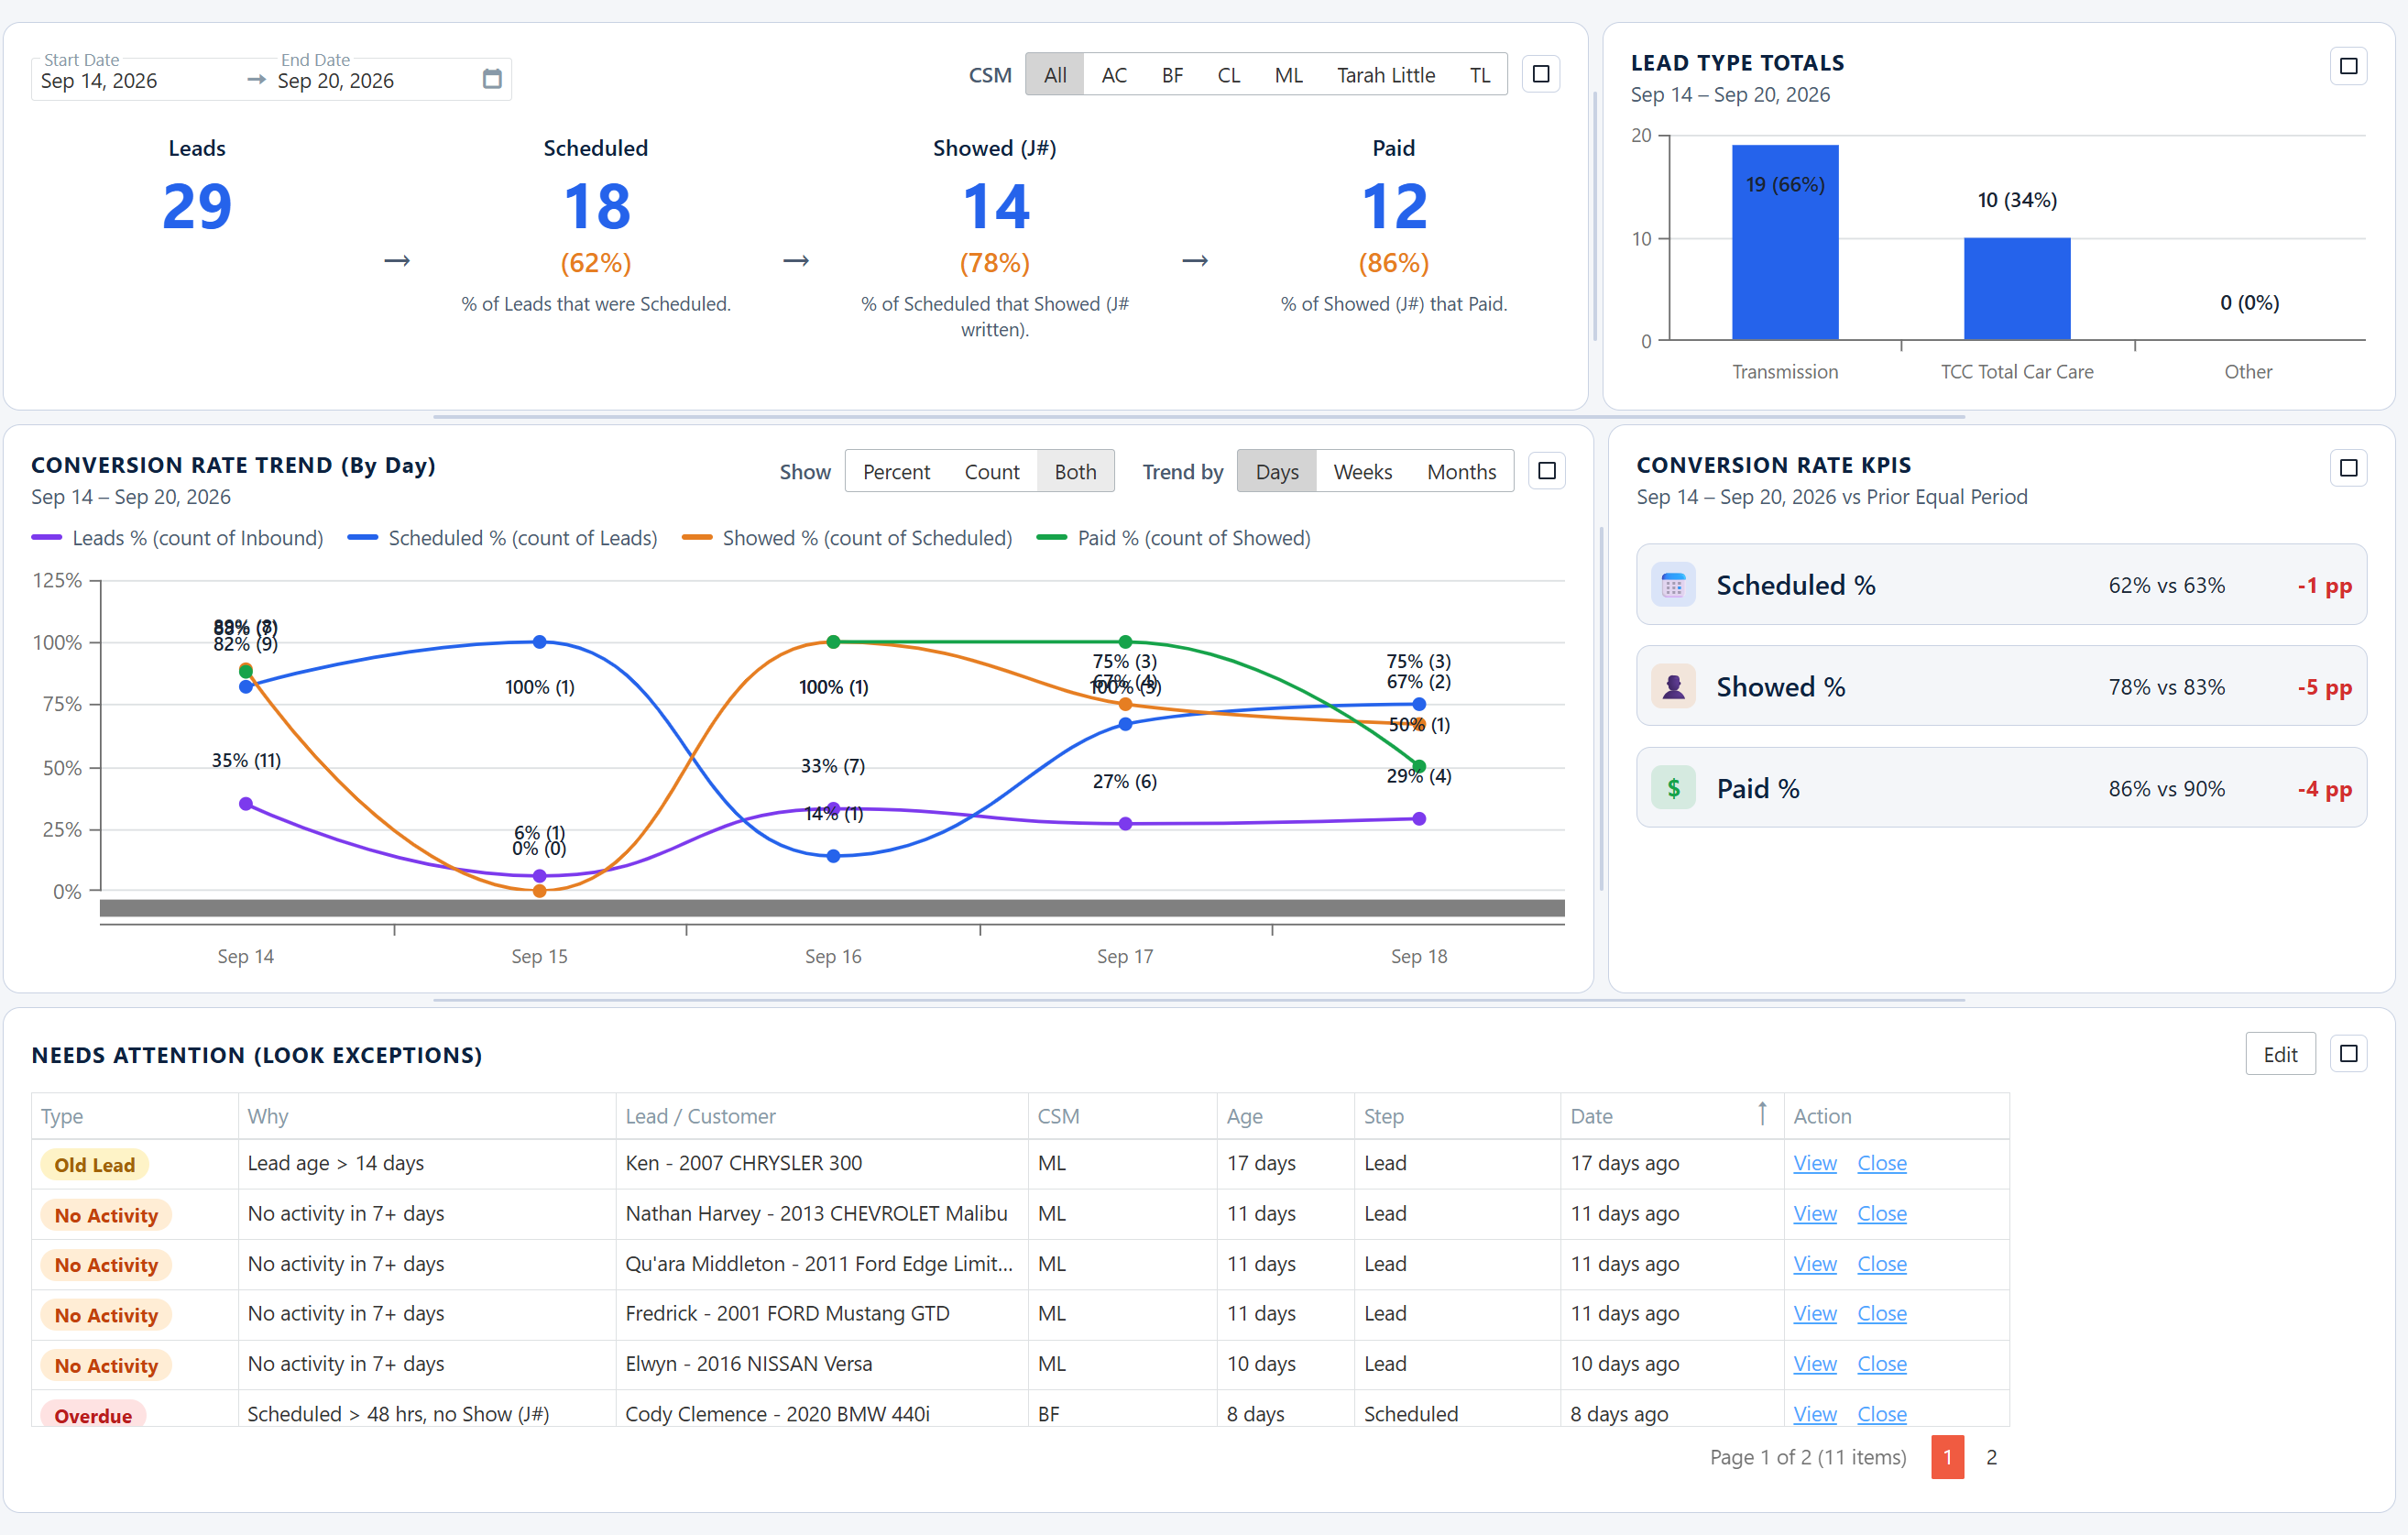Maximize the Lead Type Totals panel
Image resolution: width=2408 pixels, height=1535 pixels.
pyautogui.click(x=2348, y=67)
